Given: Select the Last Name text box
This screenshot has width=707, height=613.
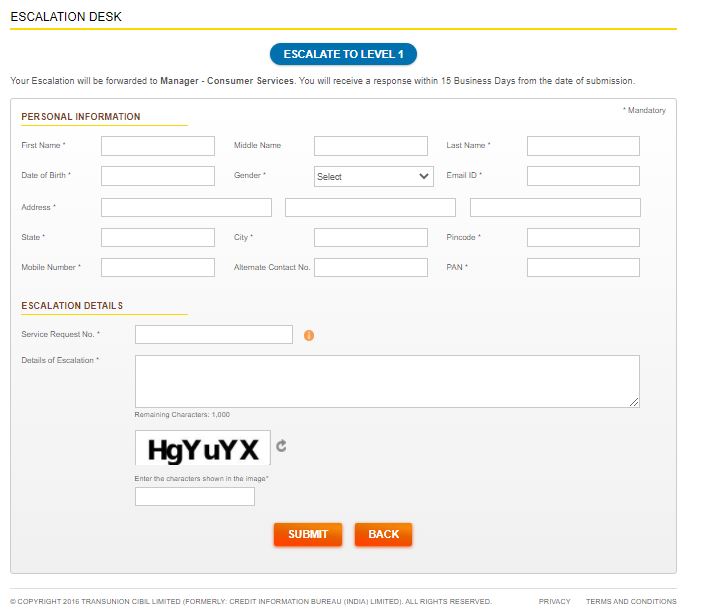Looking at the screenshot, I should (583, 146).
